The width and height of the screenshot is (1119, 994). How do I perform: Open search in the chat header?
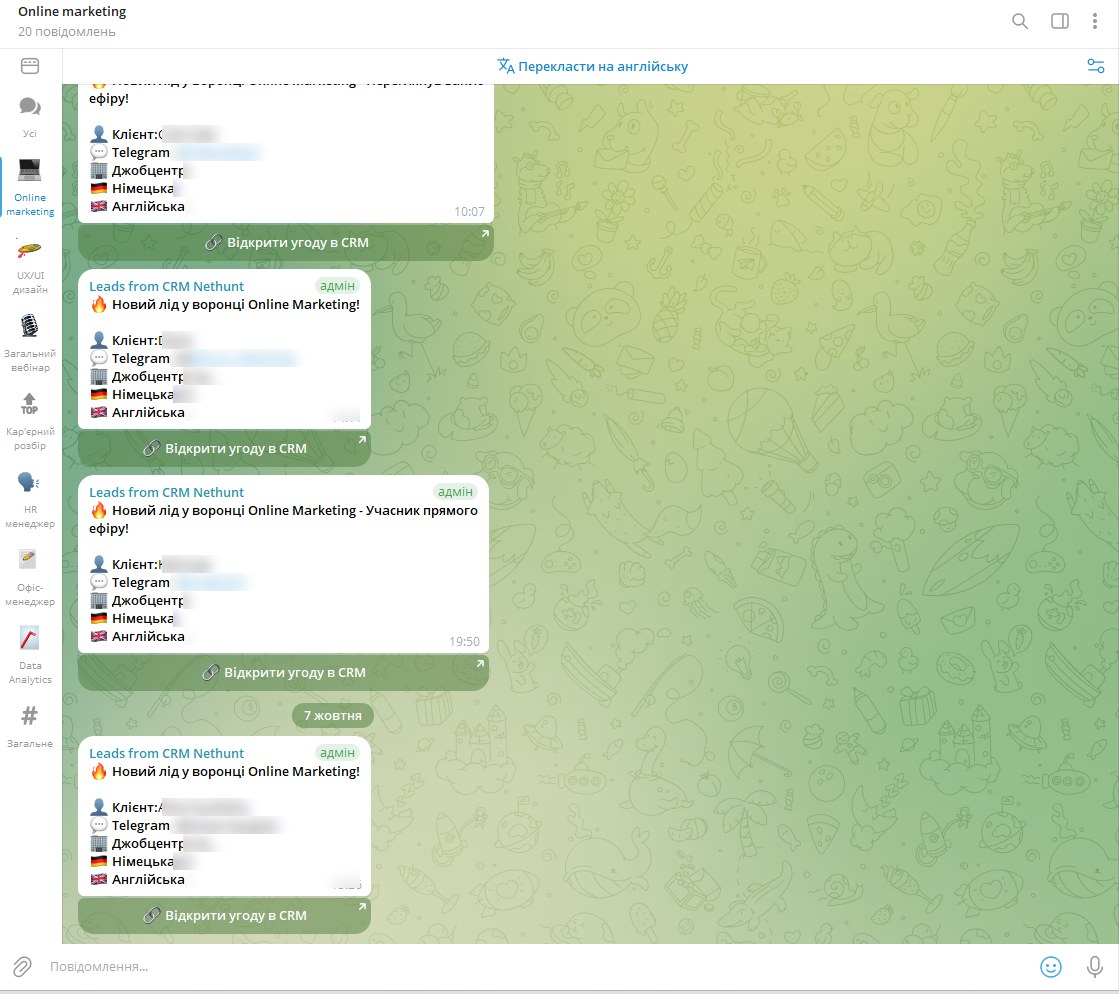click(1020, 21)
